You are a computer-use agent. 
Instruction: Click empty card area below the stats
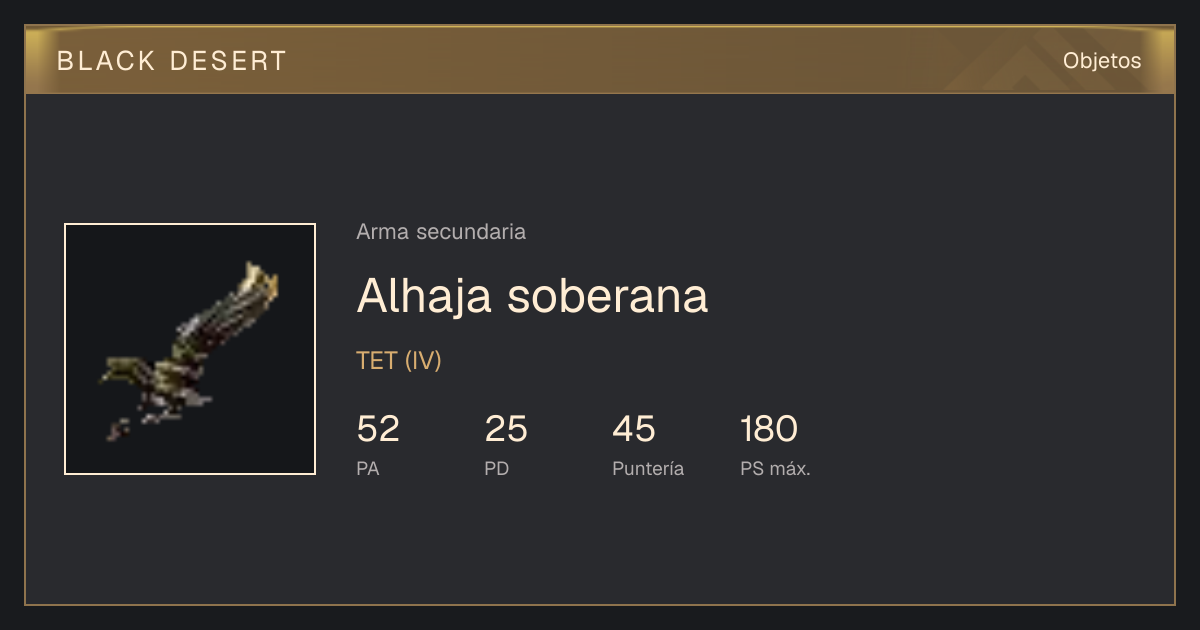[x=600, y=545]
